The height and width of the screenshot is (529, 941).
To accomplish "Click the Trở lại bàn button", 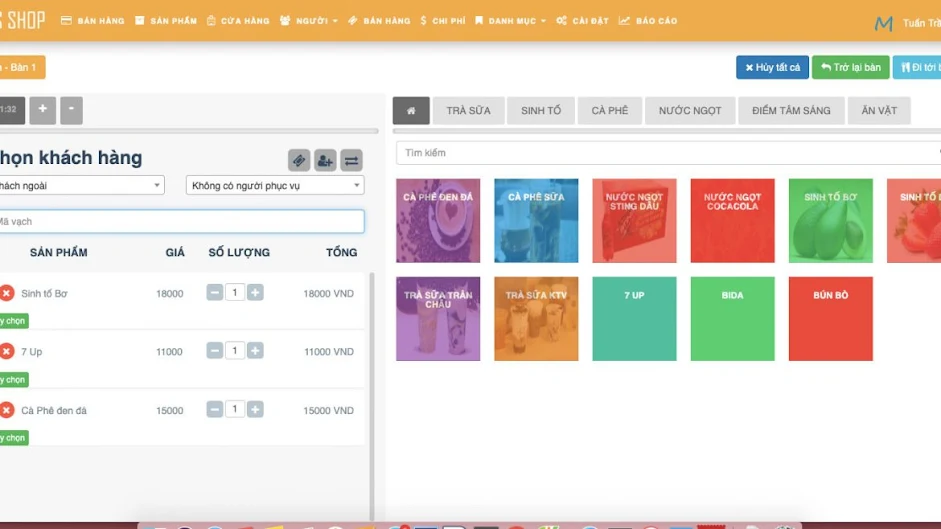I will pyautogui.click(x=850, y=67).
